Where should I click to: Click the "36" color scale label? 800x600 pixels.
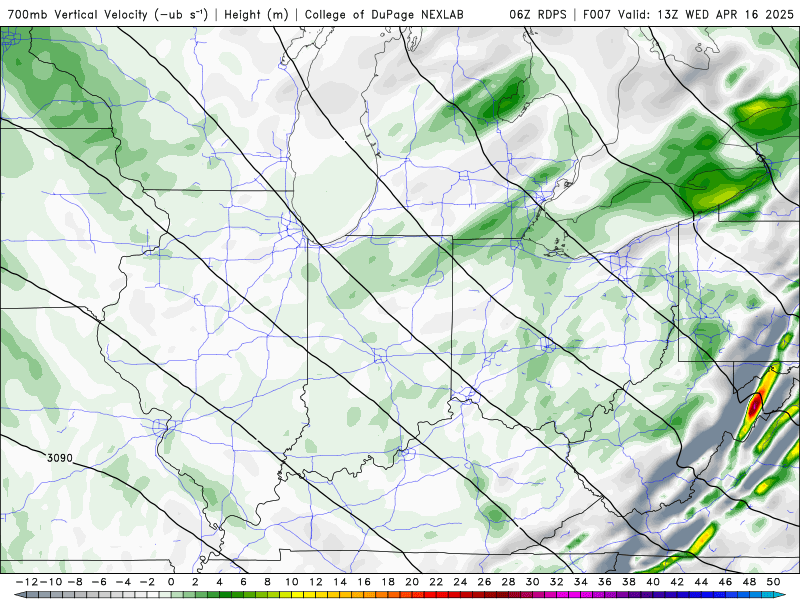[605, 582]
